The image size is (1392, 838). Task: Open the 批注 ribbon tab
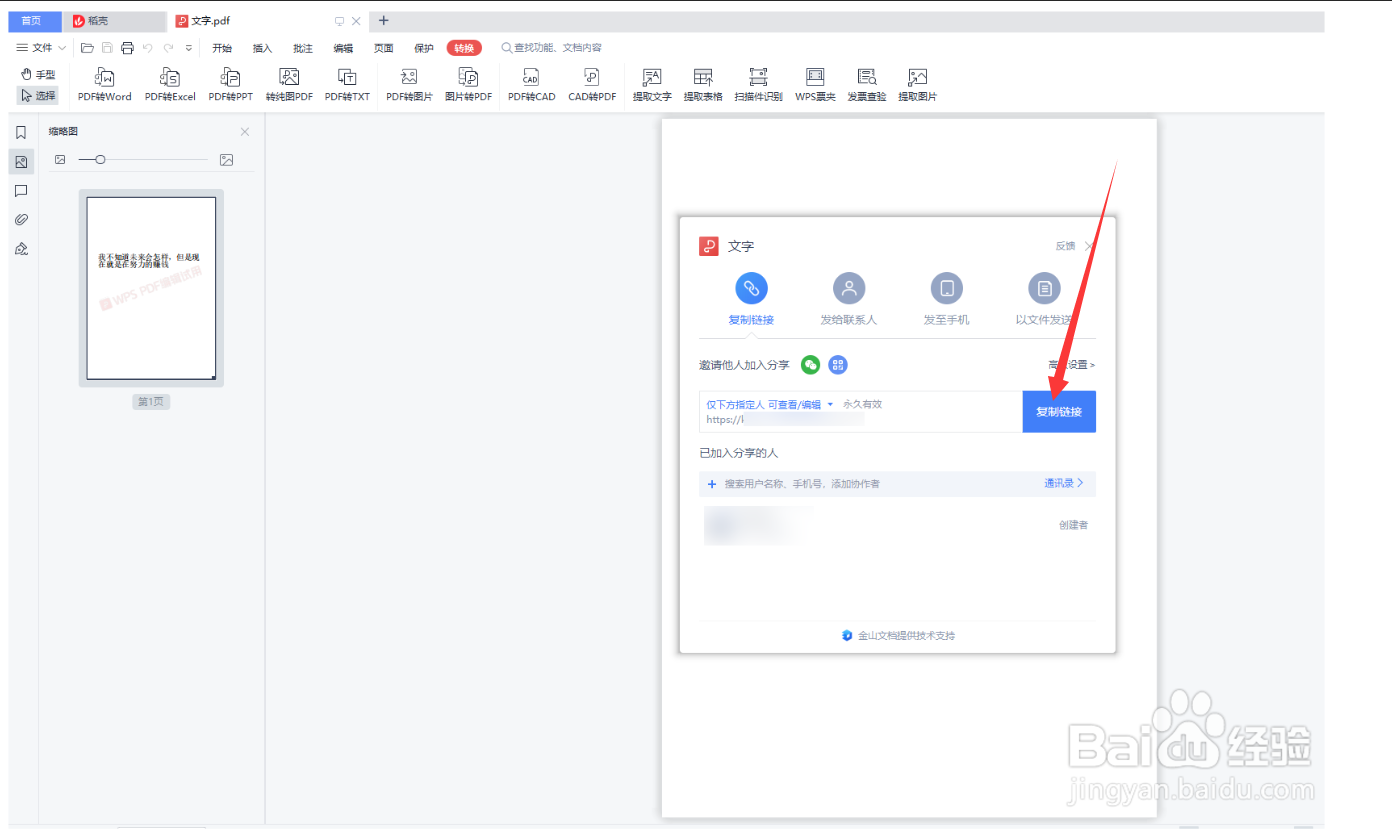click(303, 48)
